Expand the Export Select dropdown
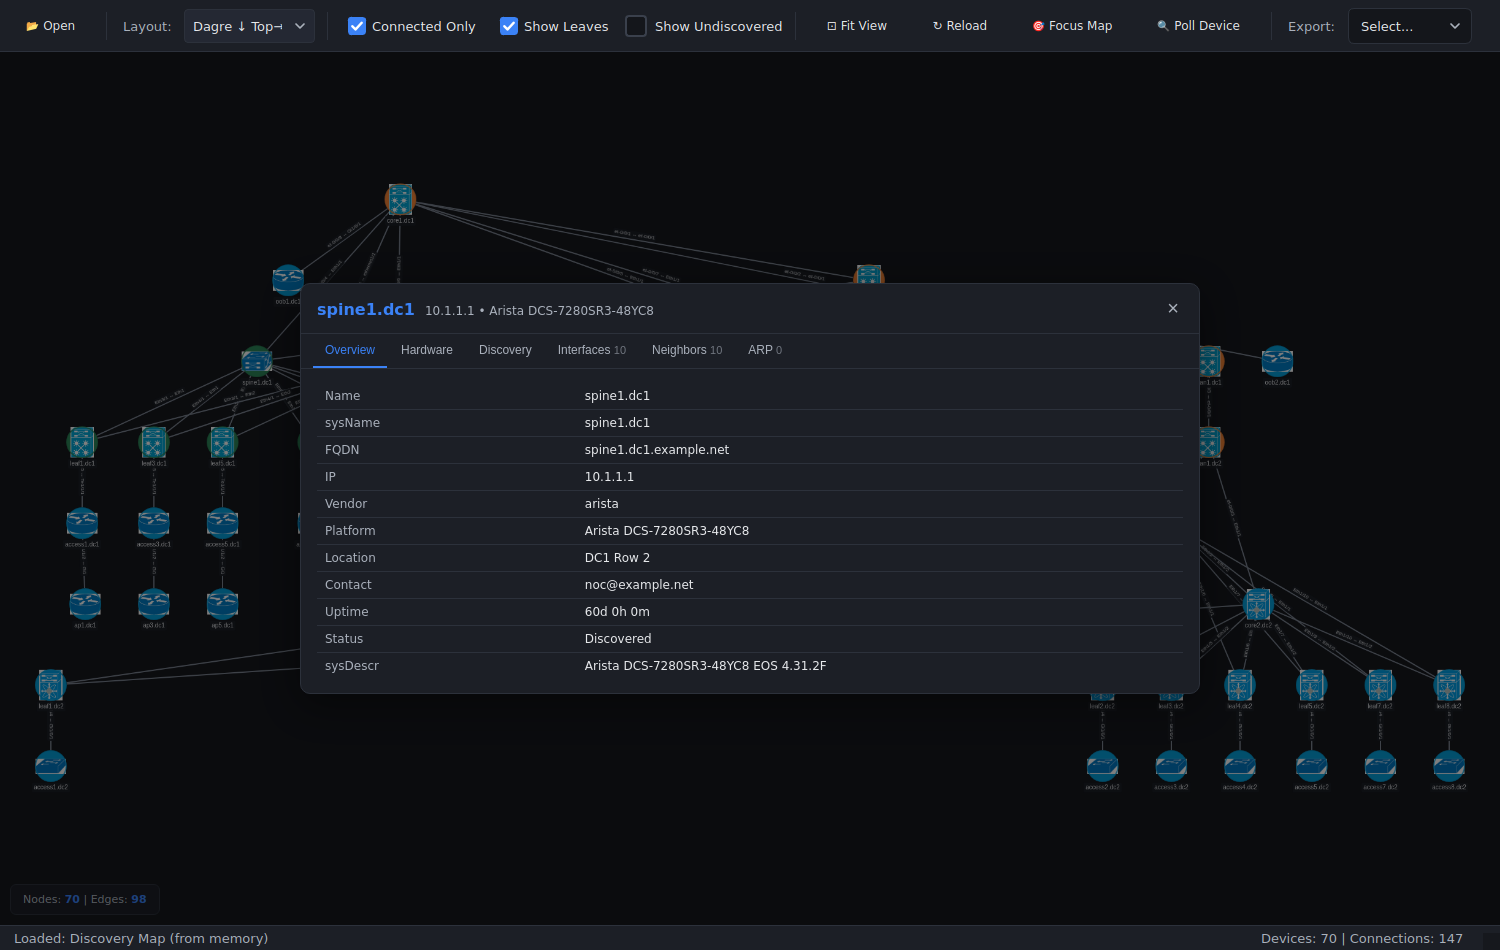This screenshot has height=950, width=1500. [1410, 26]
